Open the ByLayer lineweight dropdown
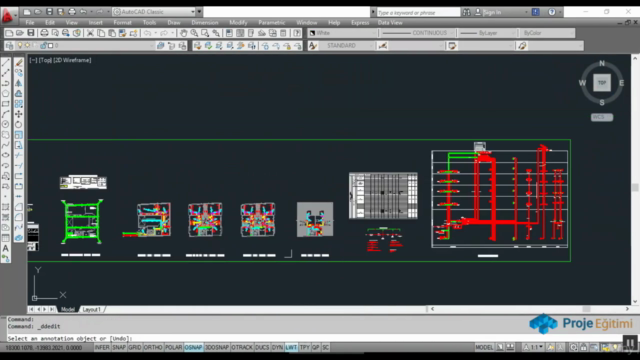Screen dimensions: 640x360 pos(487,33)
